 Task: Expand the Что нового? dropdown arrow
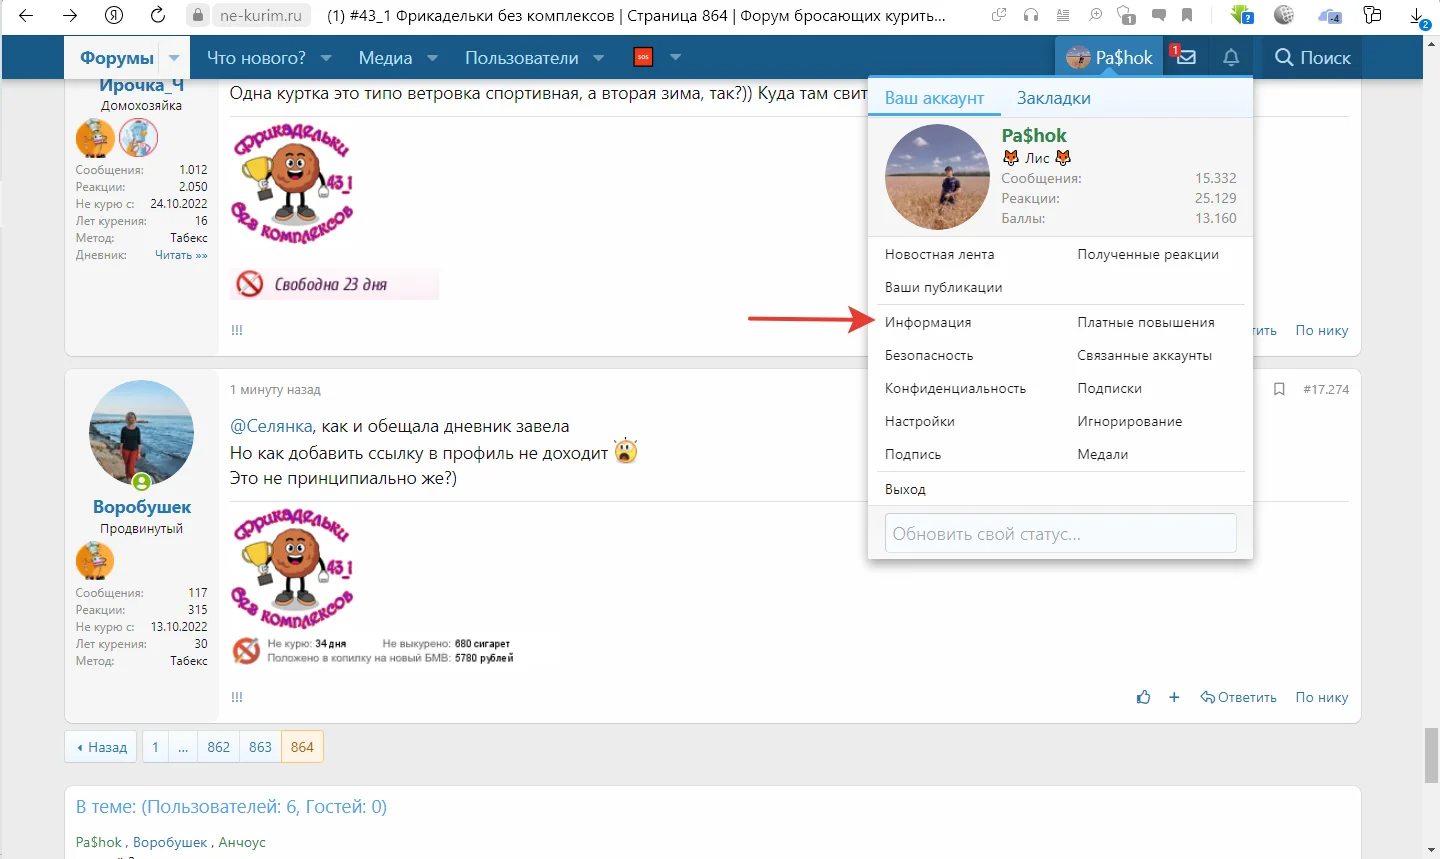pyautogui.click(x=324, y=58)
